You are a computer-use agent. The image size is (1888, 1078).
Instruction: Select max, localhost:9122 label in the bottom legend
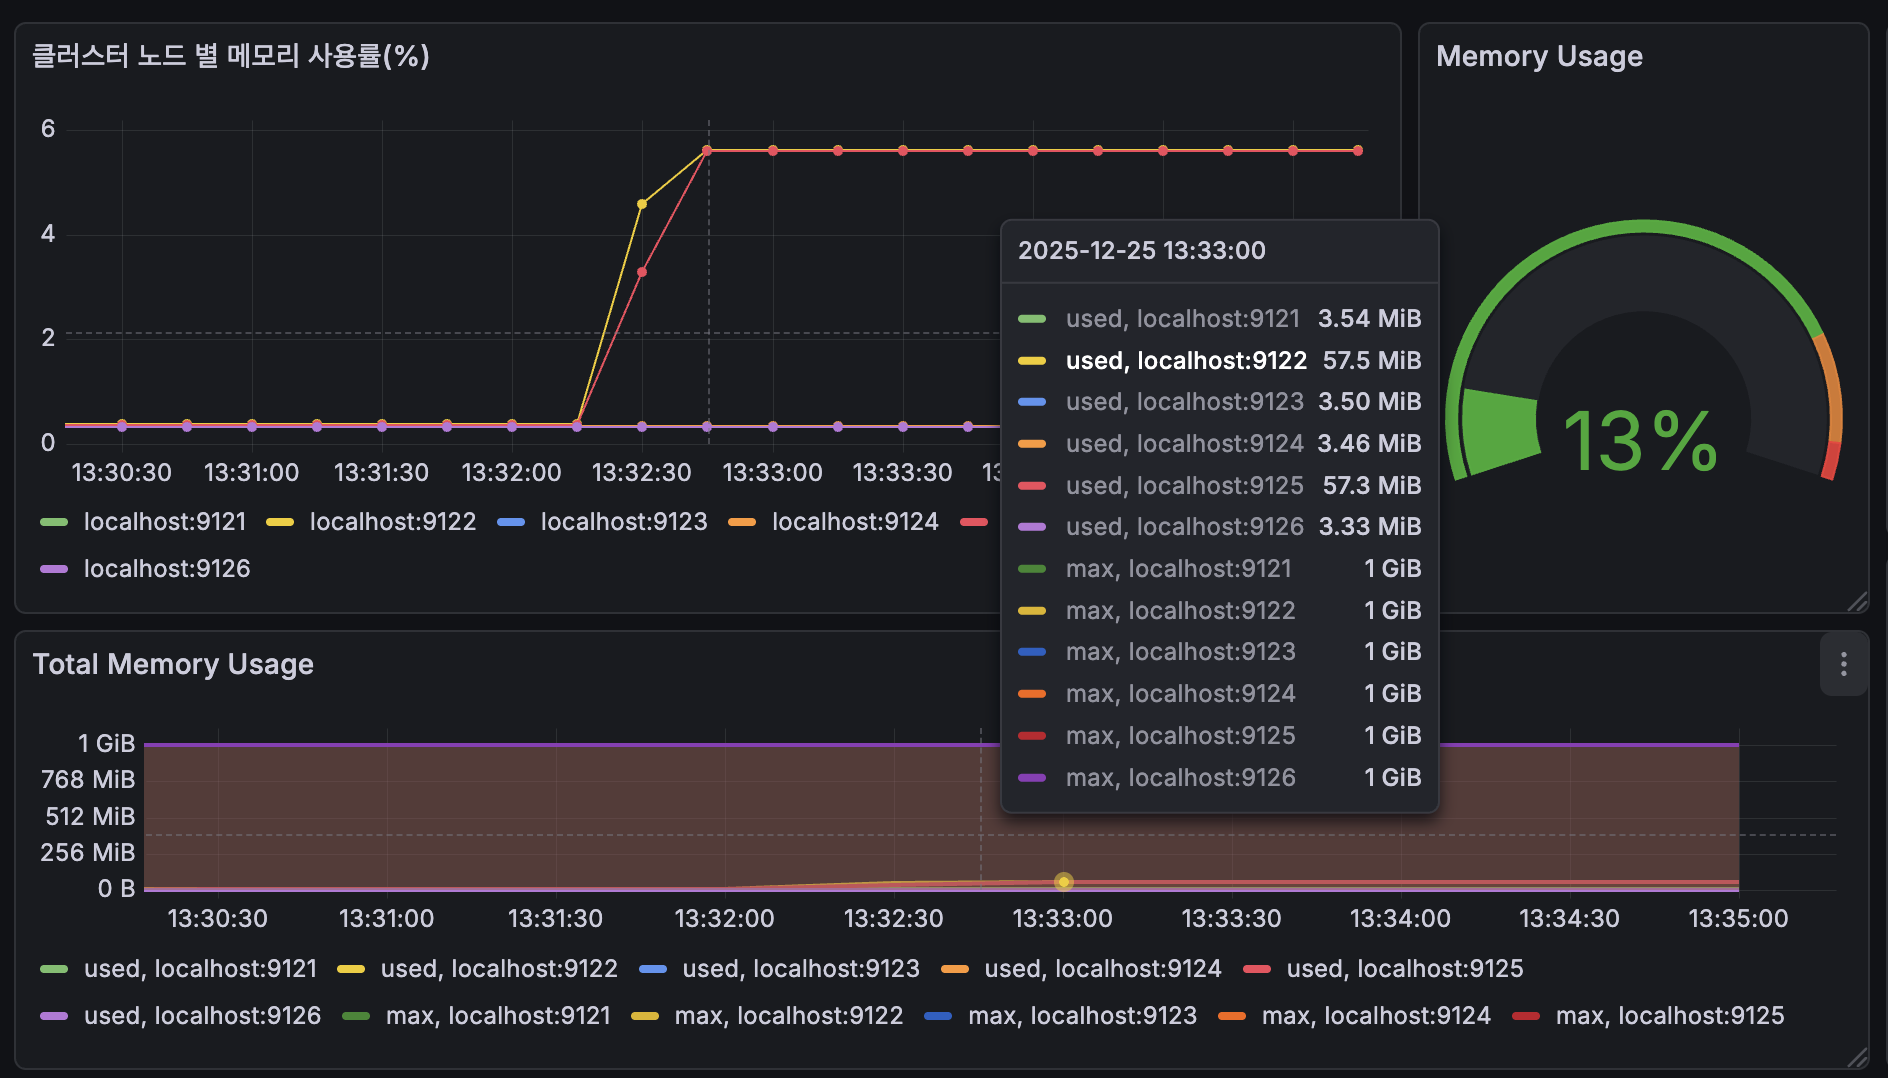(788, 1016)
